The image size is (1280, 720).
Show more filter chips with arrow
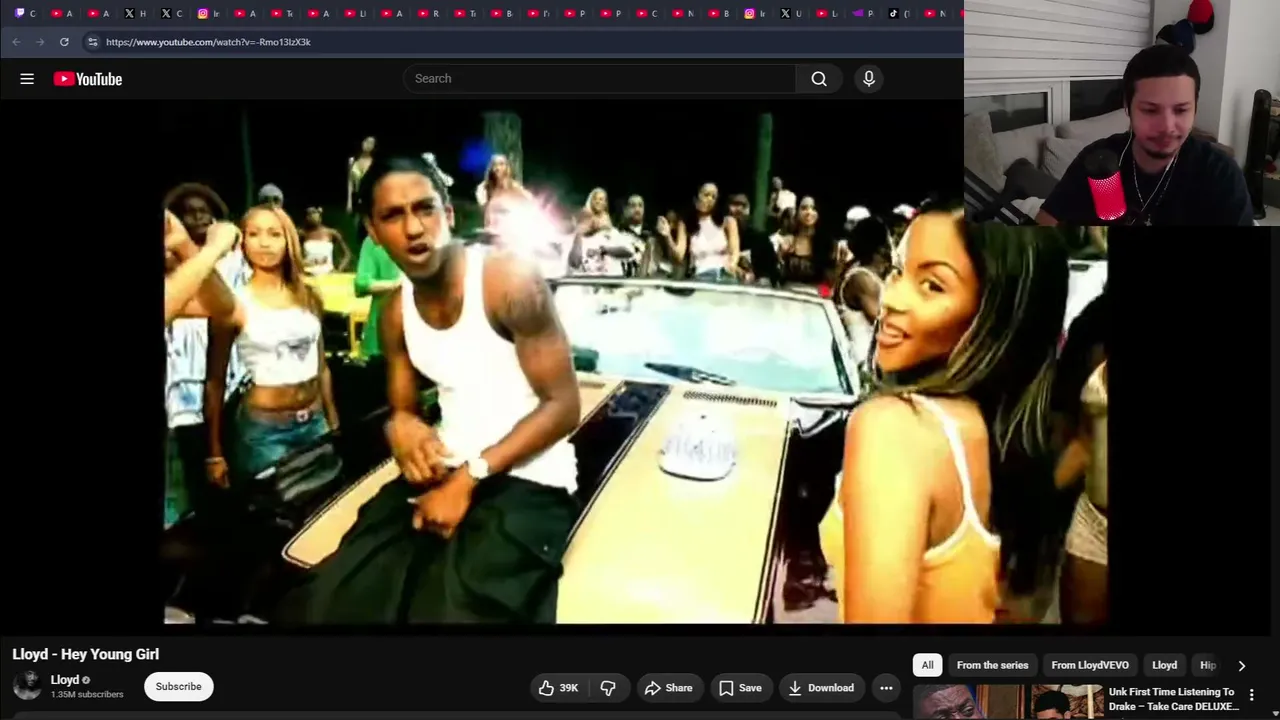point(1242,665)
